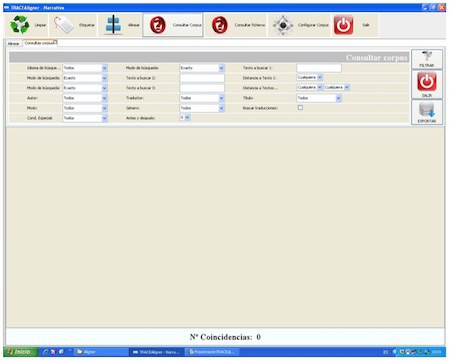Click the FILTRAR button in side panel
Image resolution: width=450 pixels, height=362 pixels.
pos(427,59)
